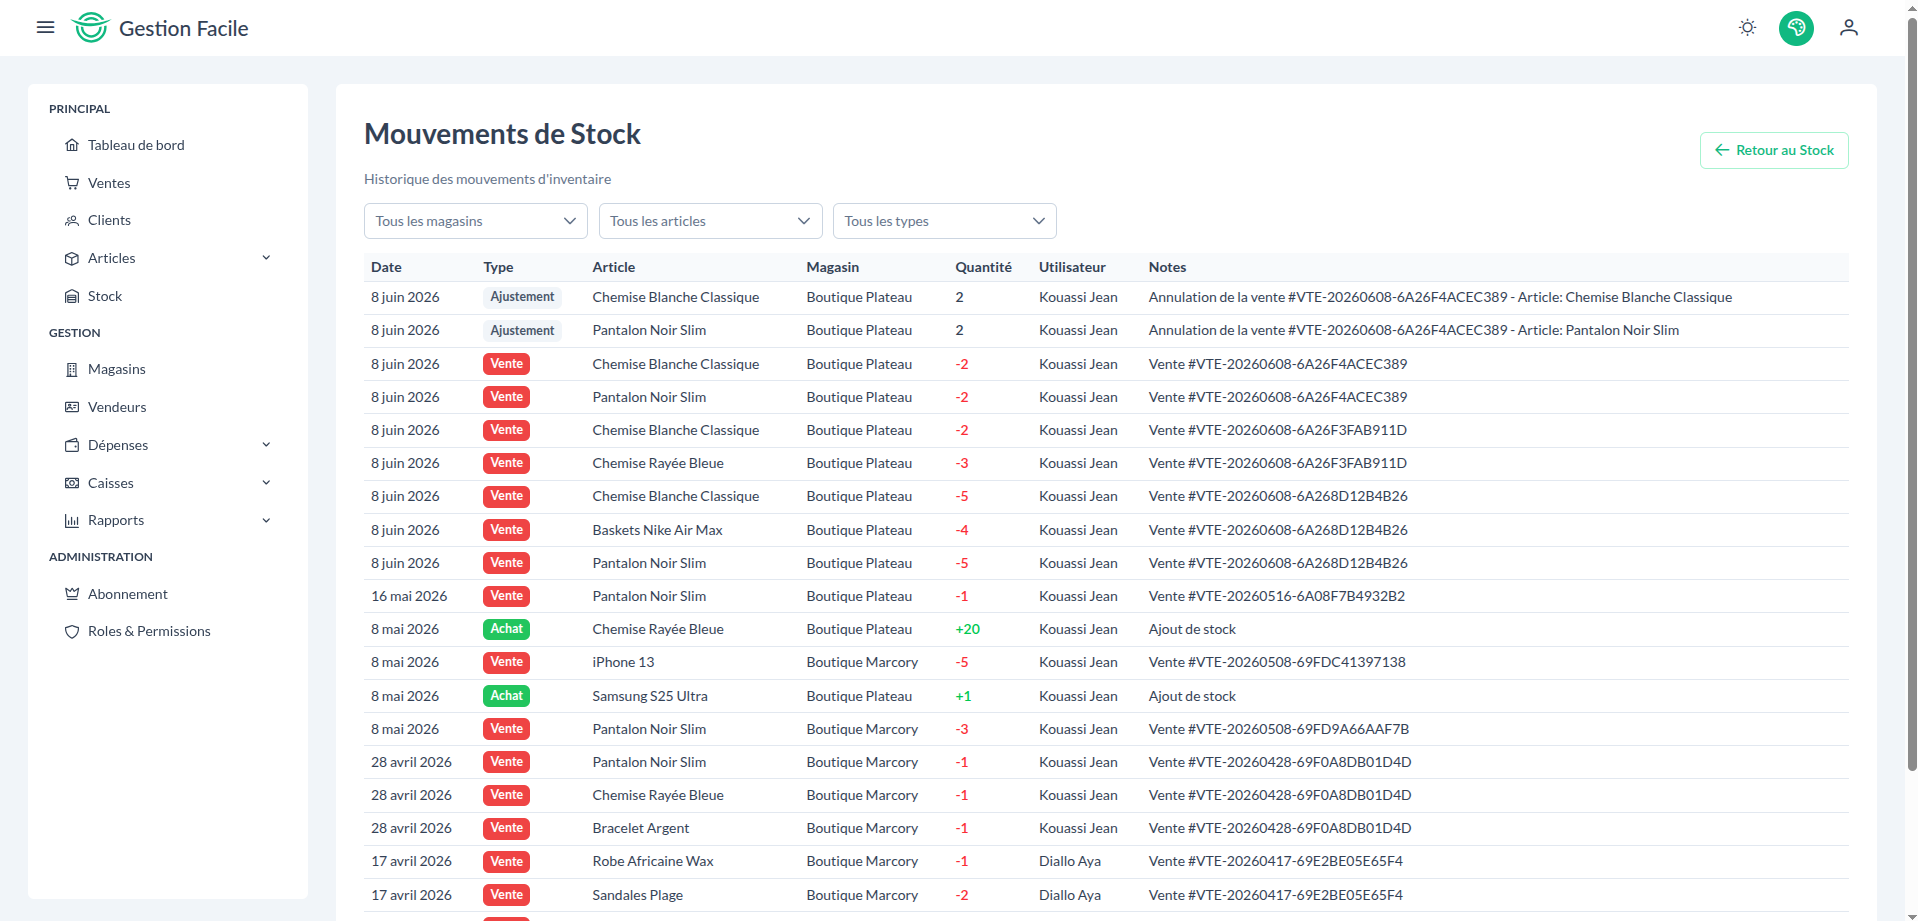Click the Ventes cart icon
Image resolution: width=1918 pixels, height=921 pixels.
pyautogui.click(x=72, y=183)
